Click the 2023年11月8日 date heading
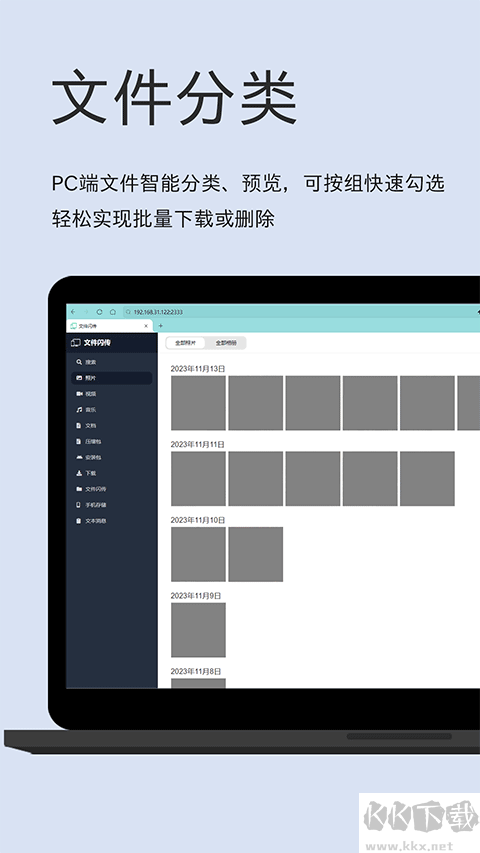This screenshot has width=480, height=853. tap(196, 671)
